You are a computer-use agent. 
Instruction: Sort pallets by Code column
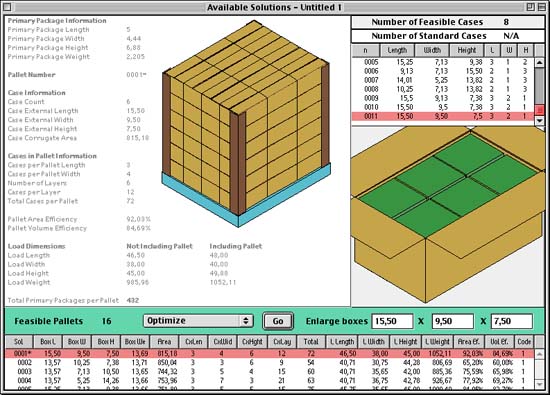pos(524,341)
